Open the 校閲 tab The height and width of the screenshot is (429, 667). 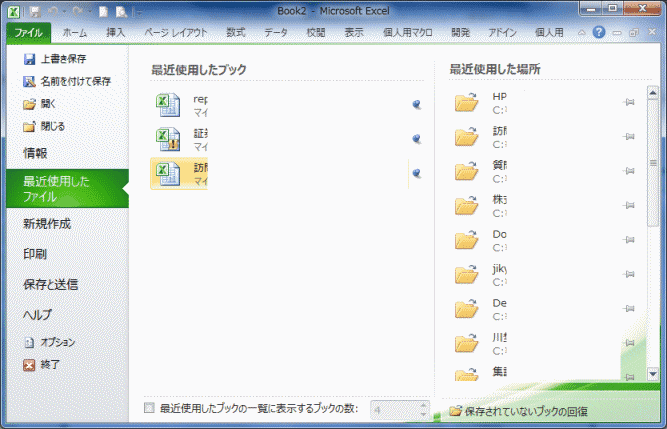pos(316,33)
